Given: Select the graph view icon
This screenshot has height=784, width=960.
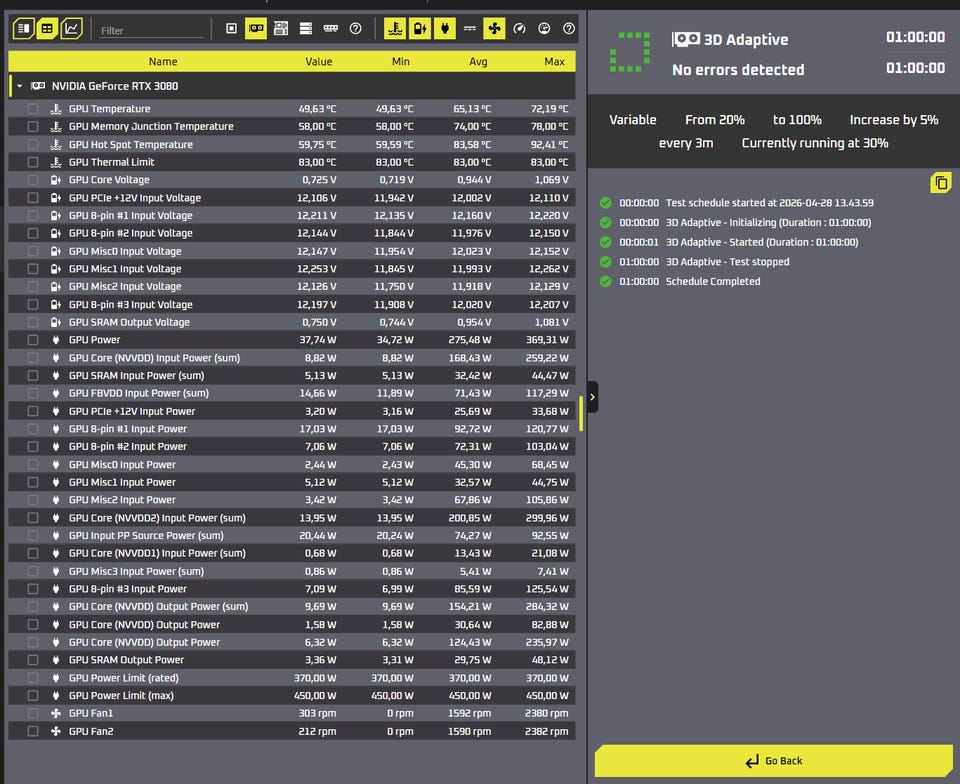Looking at the screenshot, I should 72,28.
